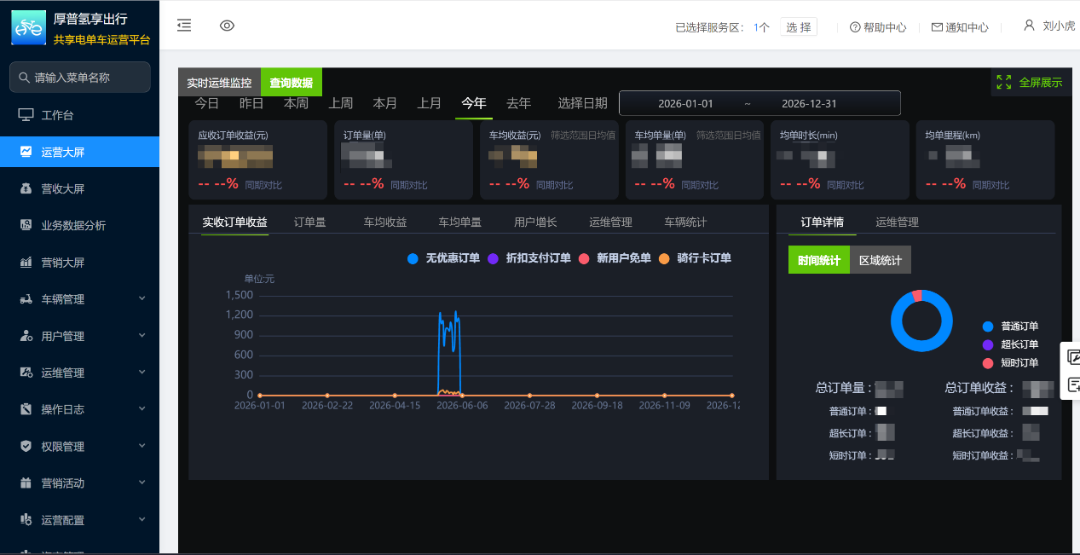
Task: Select 今日 time range
Action: pos(207,103)
